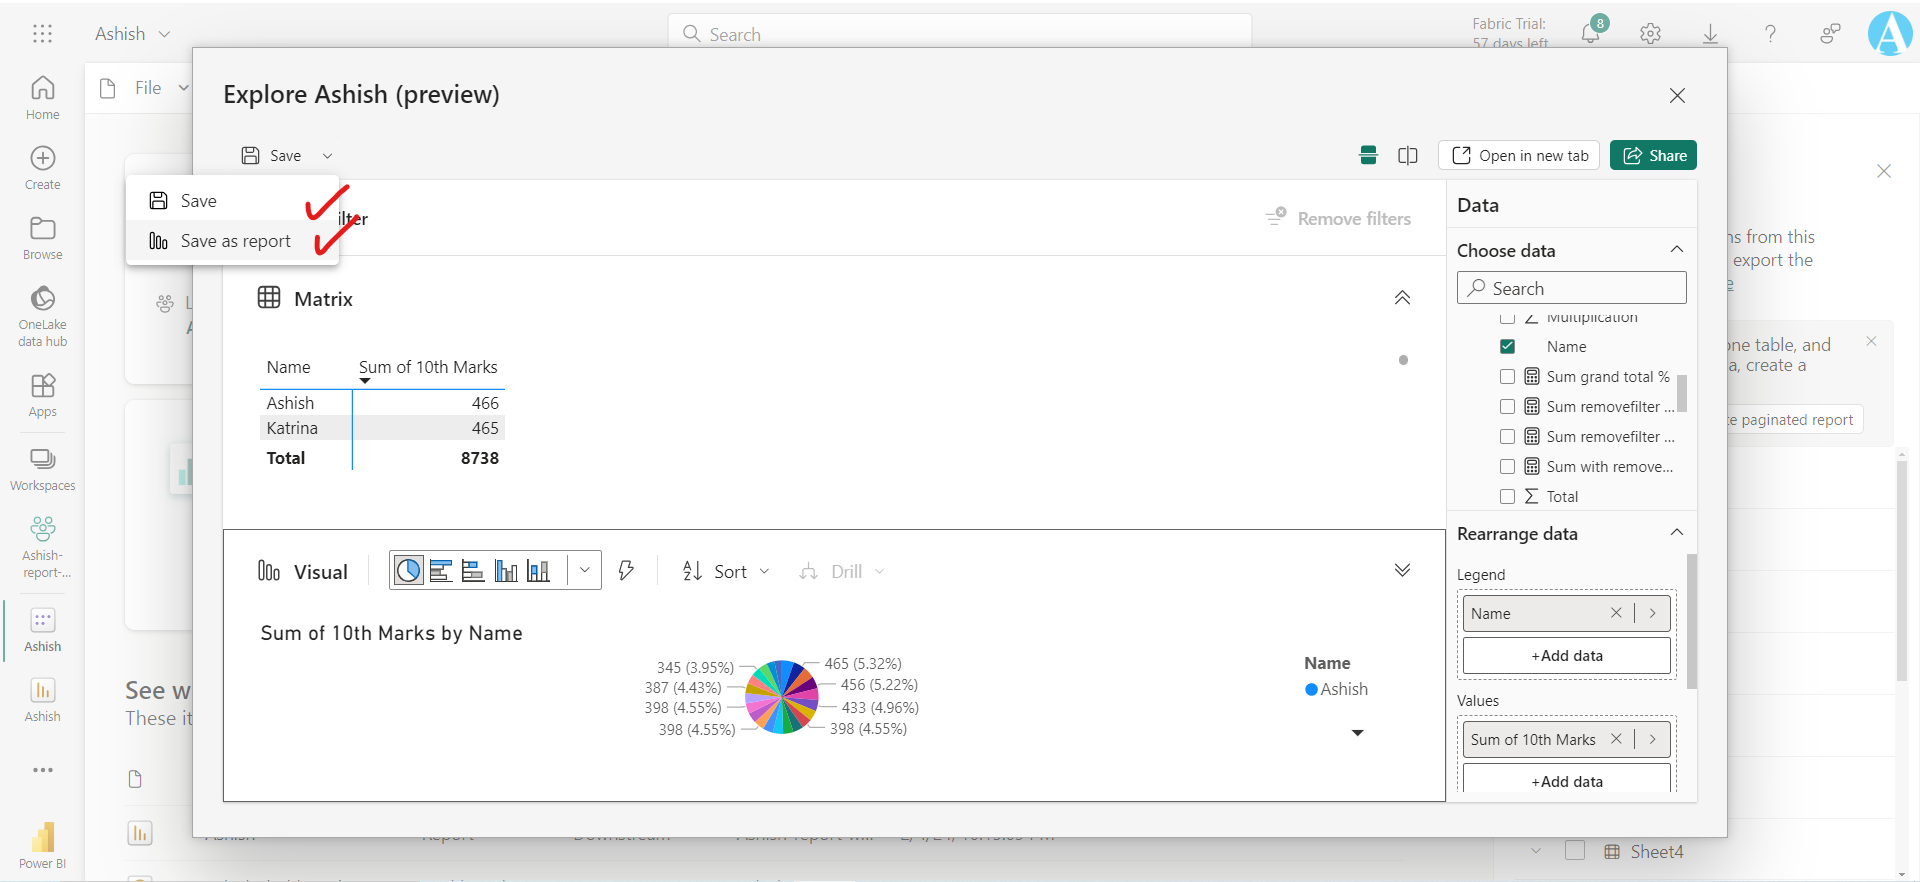Enable the Total field checkbox

pos(1507,497)
